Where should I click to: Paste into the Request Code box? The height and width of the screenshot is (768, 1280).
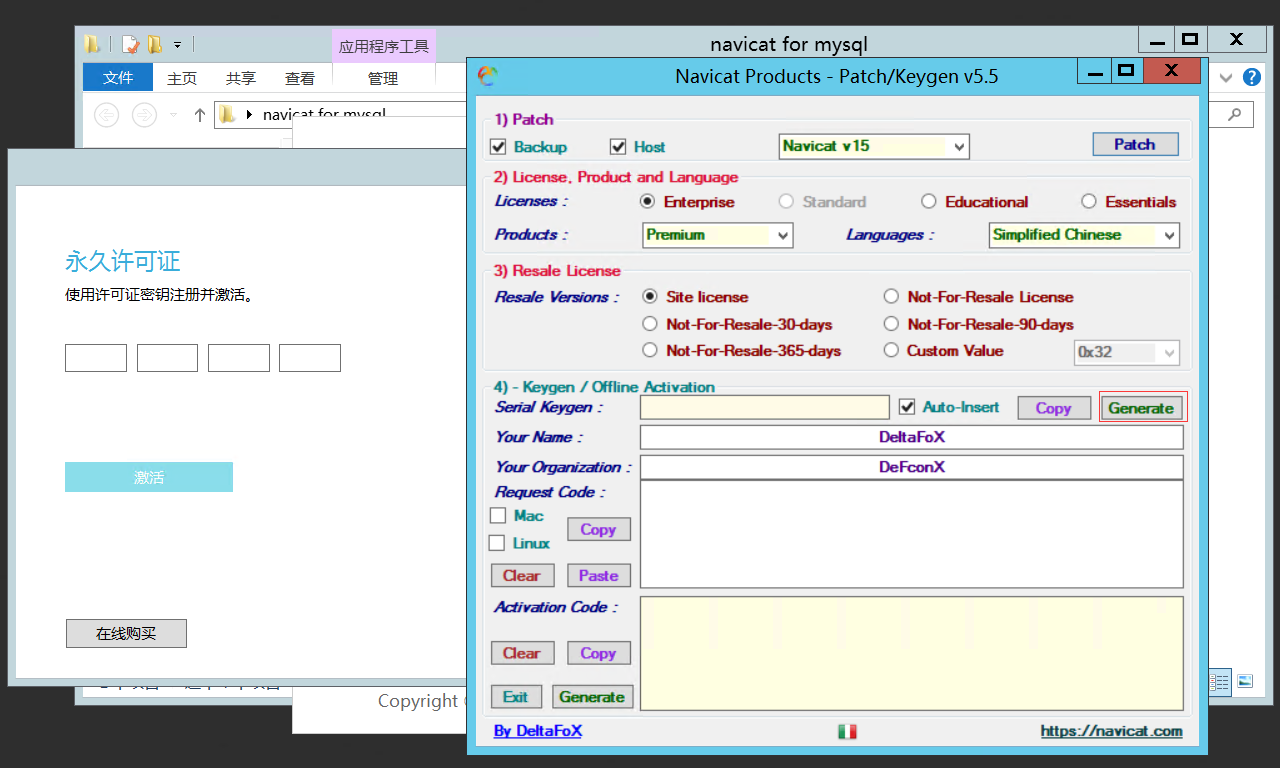[x=598, y=575]
